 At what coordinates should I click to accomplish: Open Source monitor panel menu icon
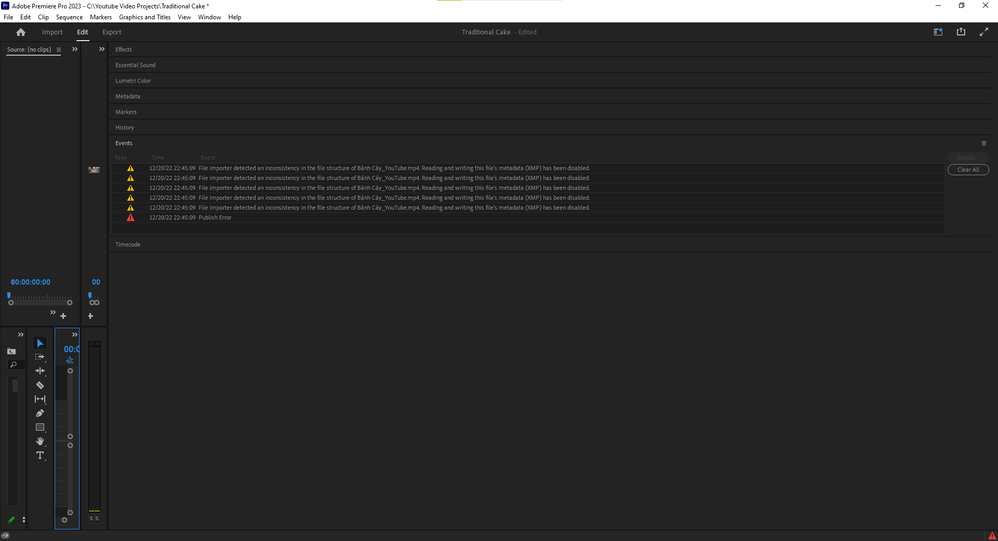[x=59, y=50]
